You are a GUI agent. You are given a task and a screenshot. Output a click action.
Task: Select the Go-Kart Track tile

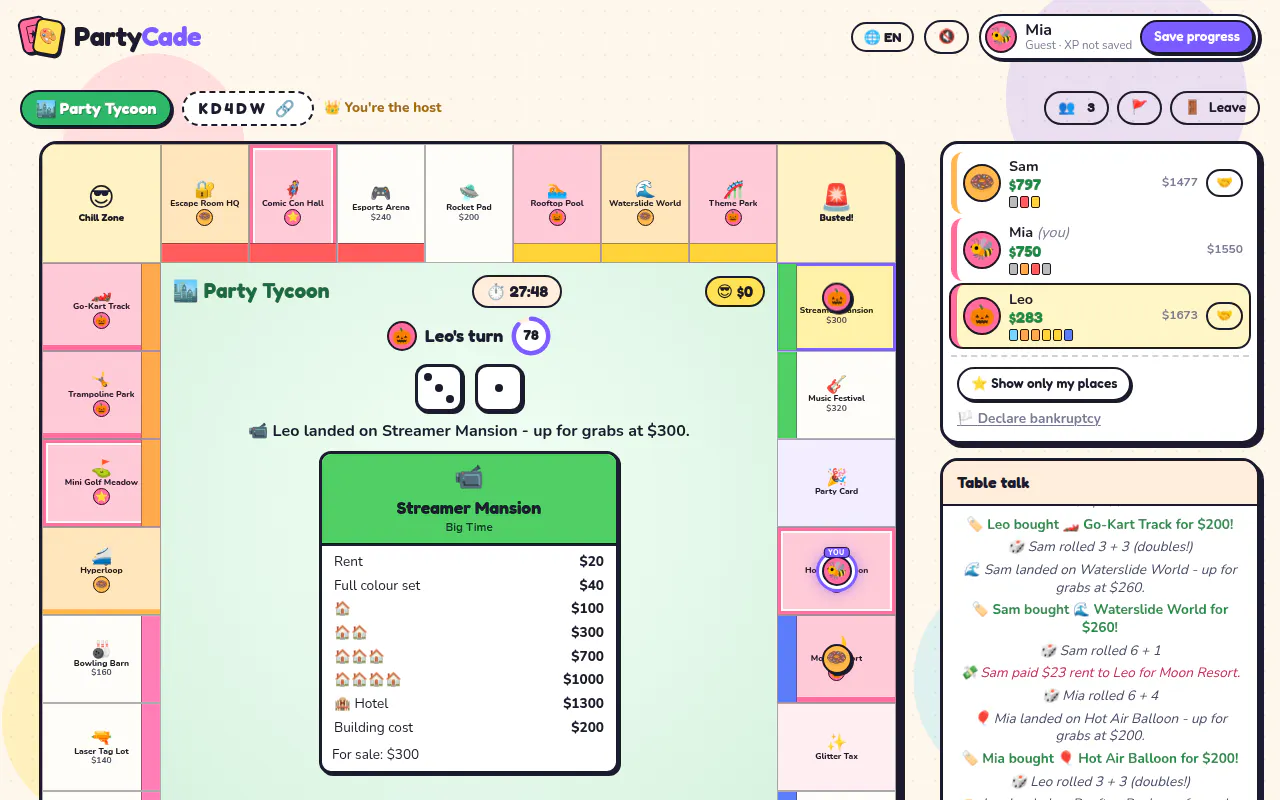[101, 307]
